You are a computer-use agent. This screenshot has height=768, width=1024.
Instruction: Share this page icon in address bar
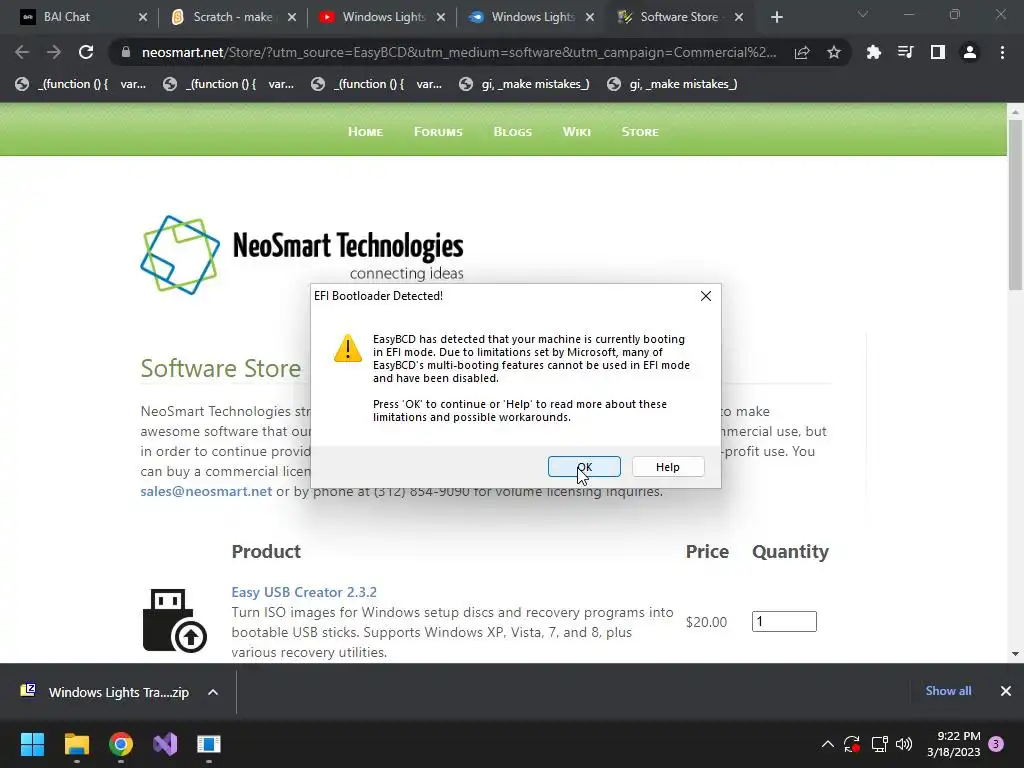pos(802,52)
